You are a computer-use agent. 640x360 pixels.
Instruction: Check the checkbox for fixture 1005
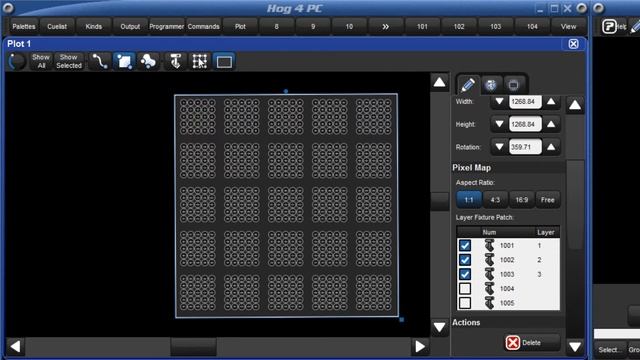465,303
